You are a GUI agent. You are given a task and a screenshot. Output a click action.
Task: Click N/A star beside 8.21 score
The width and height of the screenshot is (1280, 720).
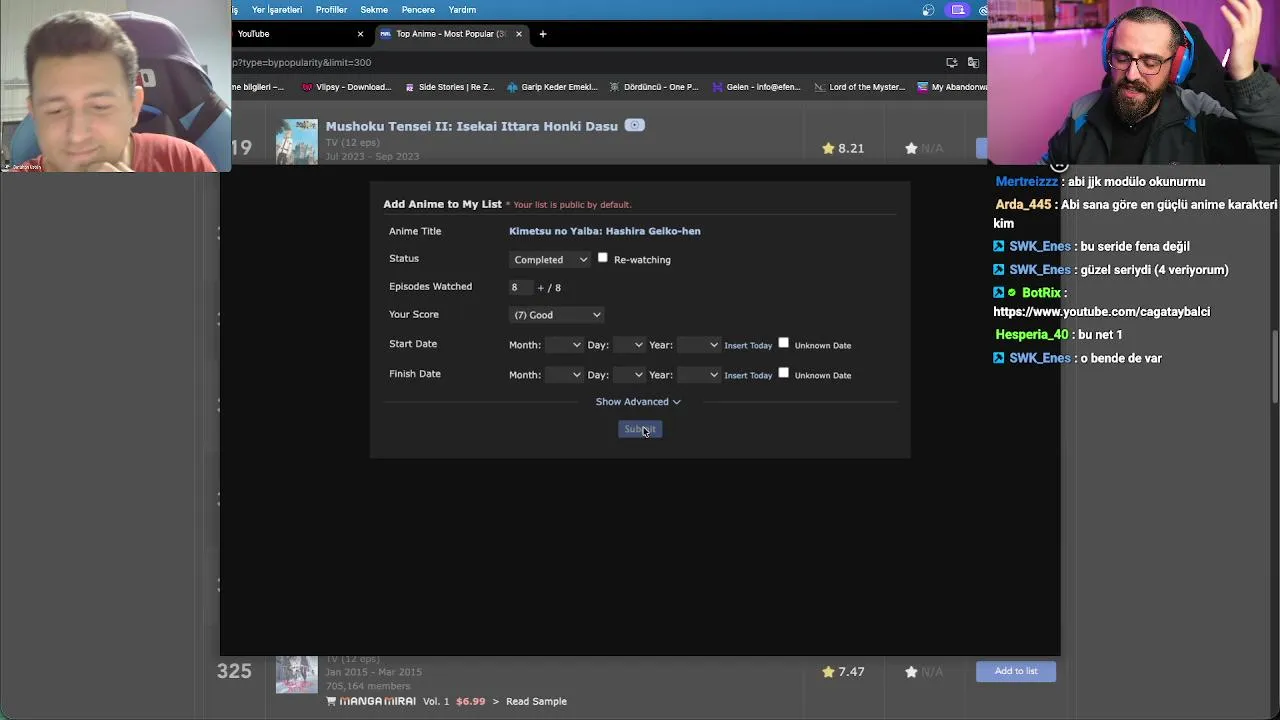pos(911,148)
